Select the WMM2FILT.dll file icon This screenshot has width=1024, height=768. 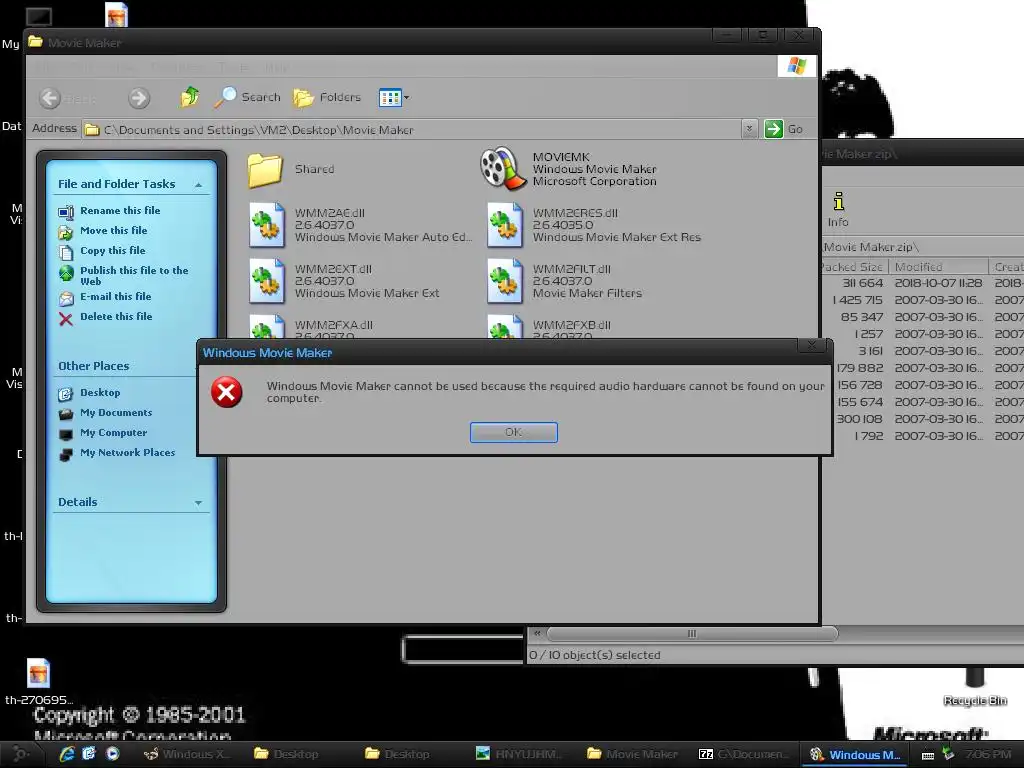tap(504, 281)
